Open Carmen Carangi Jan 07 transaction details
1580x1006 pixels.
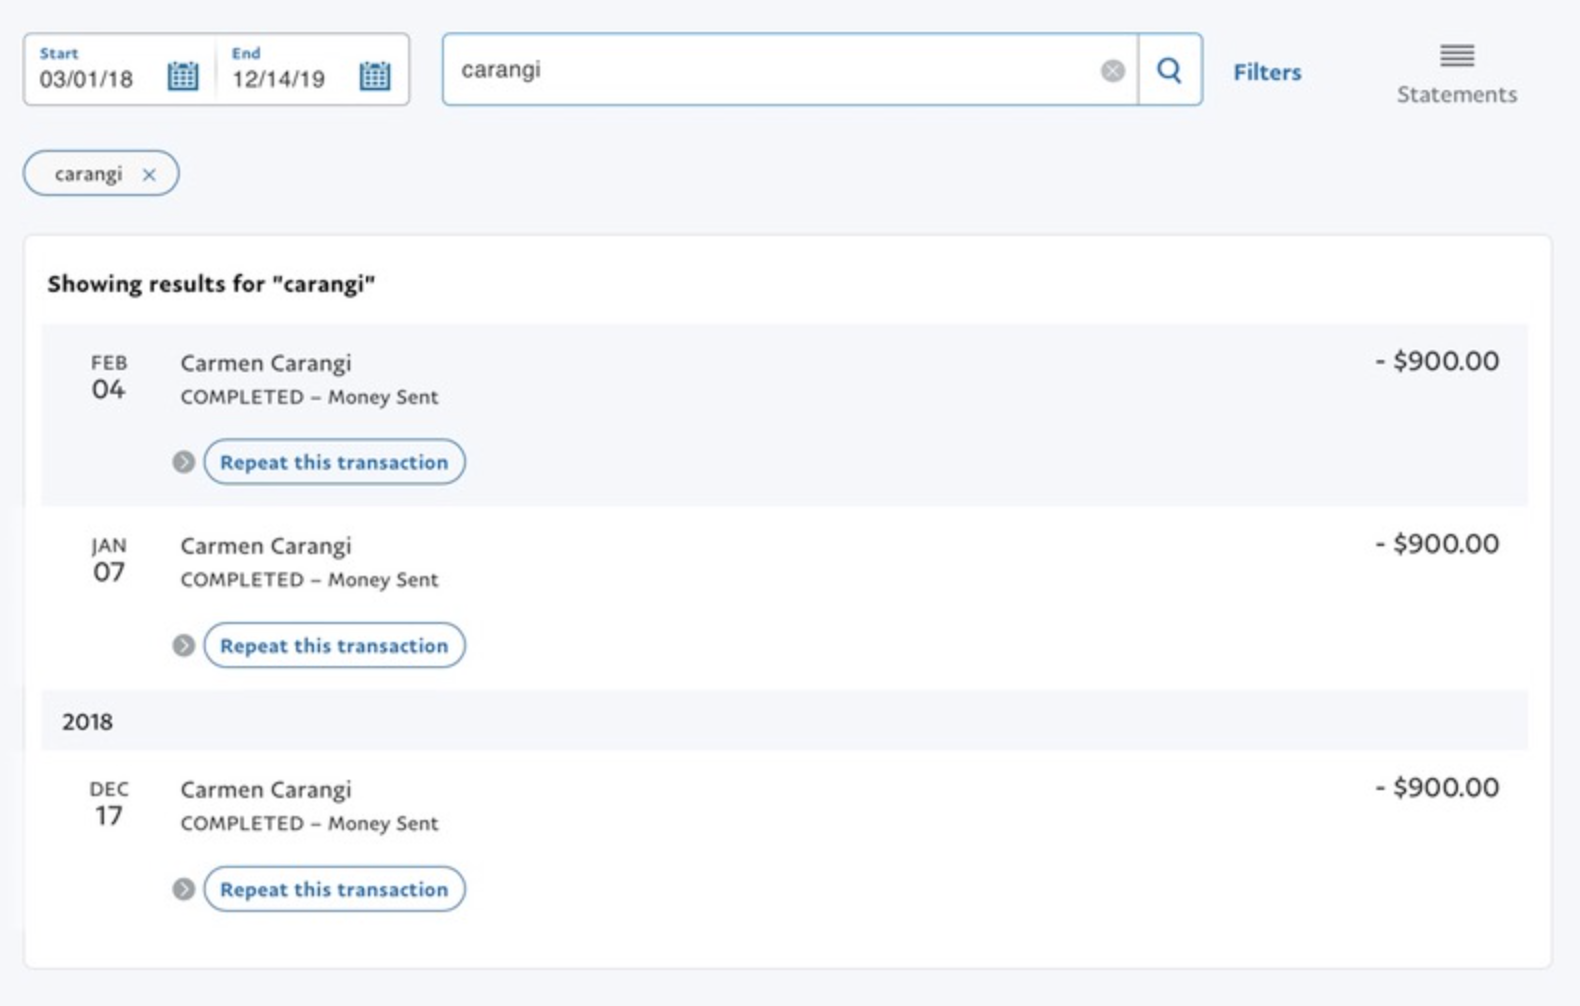(266, 546)
